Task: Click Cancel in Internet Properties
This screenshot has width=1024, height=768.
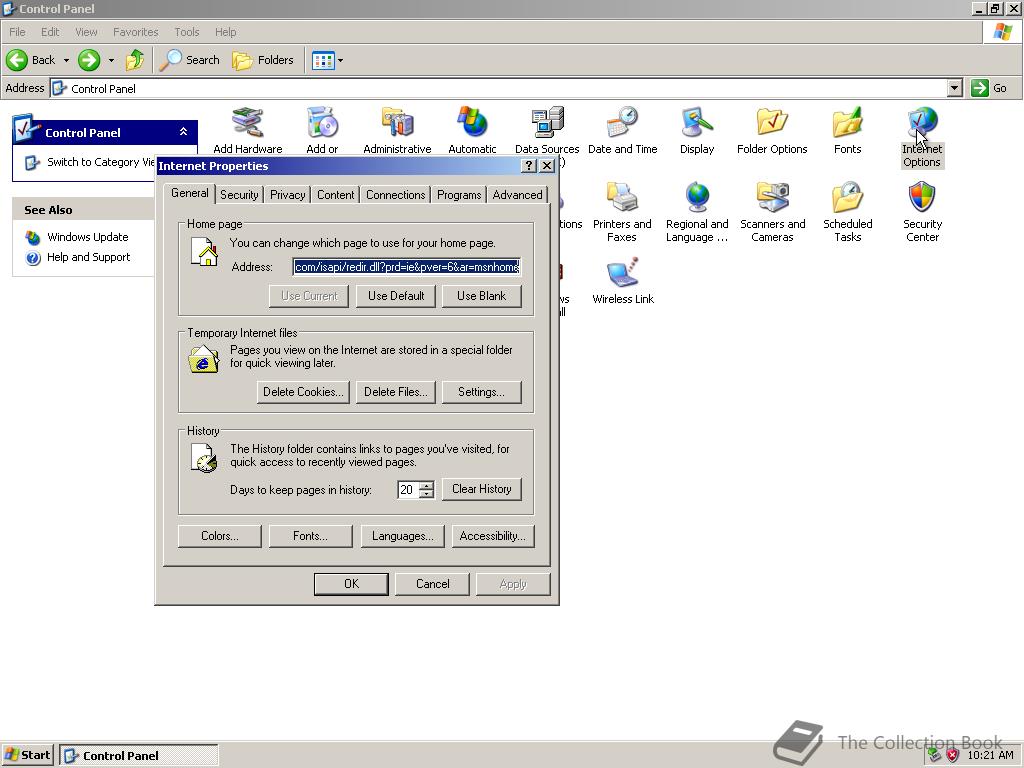Action: pyautogui.click(x=432, y=584)
